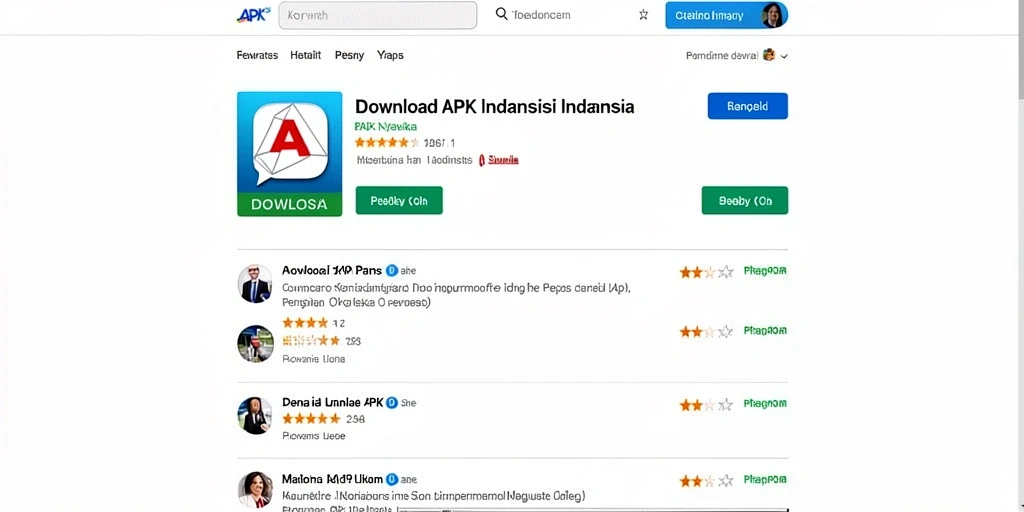Open the green PAfK Nyawka developer link
Image resolution: width=1024 pixels, height=512 pixels.
(x=385, y=127)
